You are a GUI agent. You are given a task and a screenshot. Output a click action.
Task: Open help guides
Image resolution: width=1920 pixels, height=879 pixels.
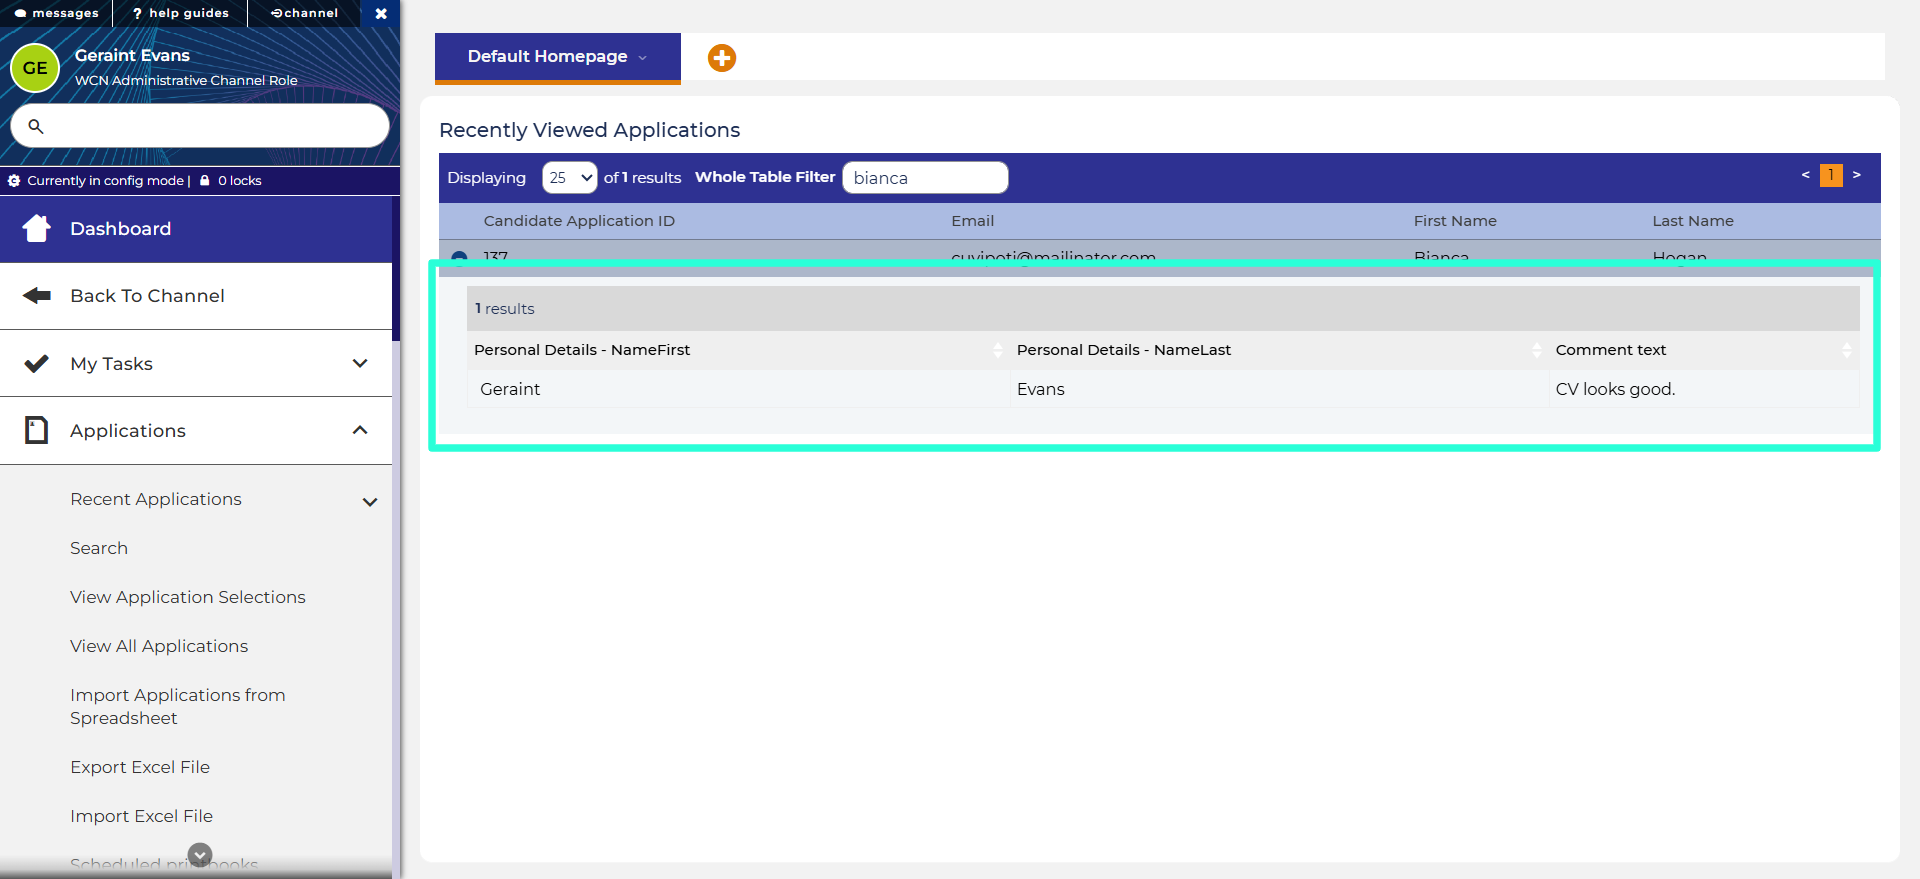coord(180,13)
